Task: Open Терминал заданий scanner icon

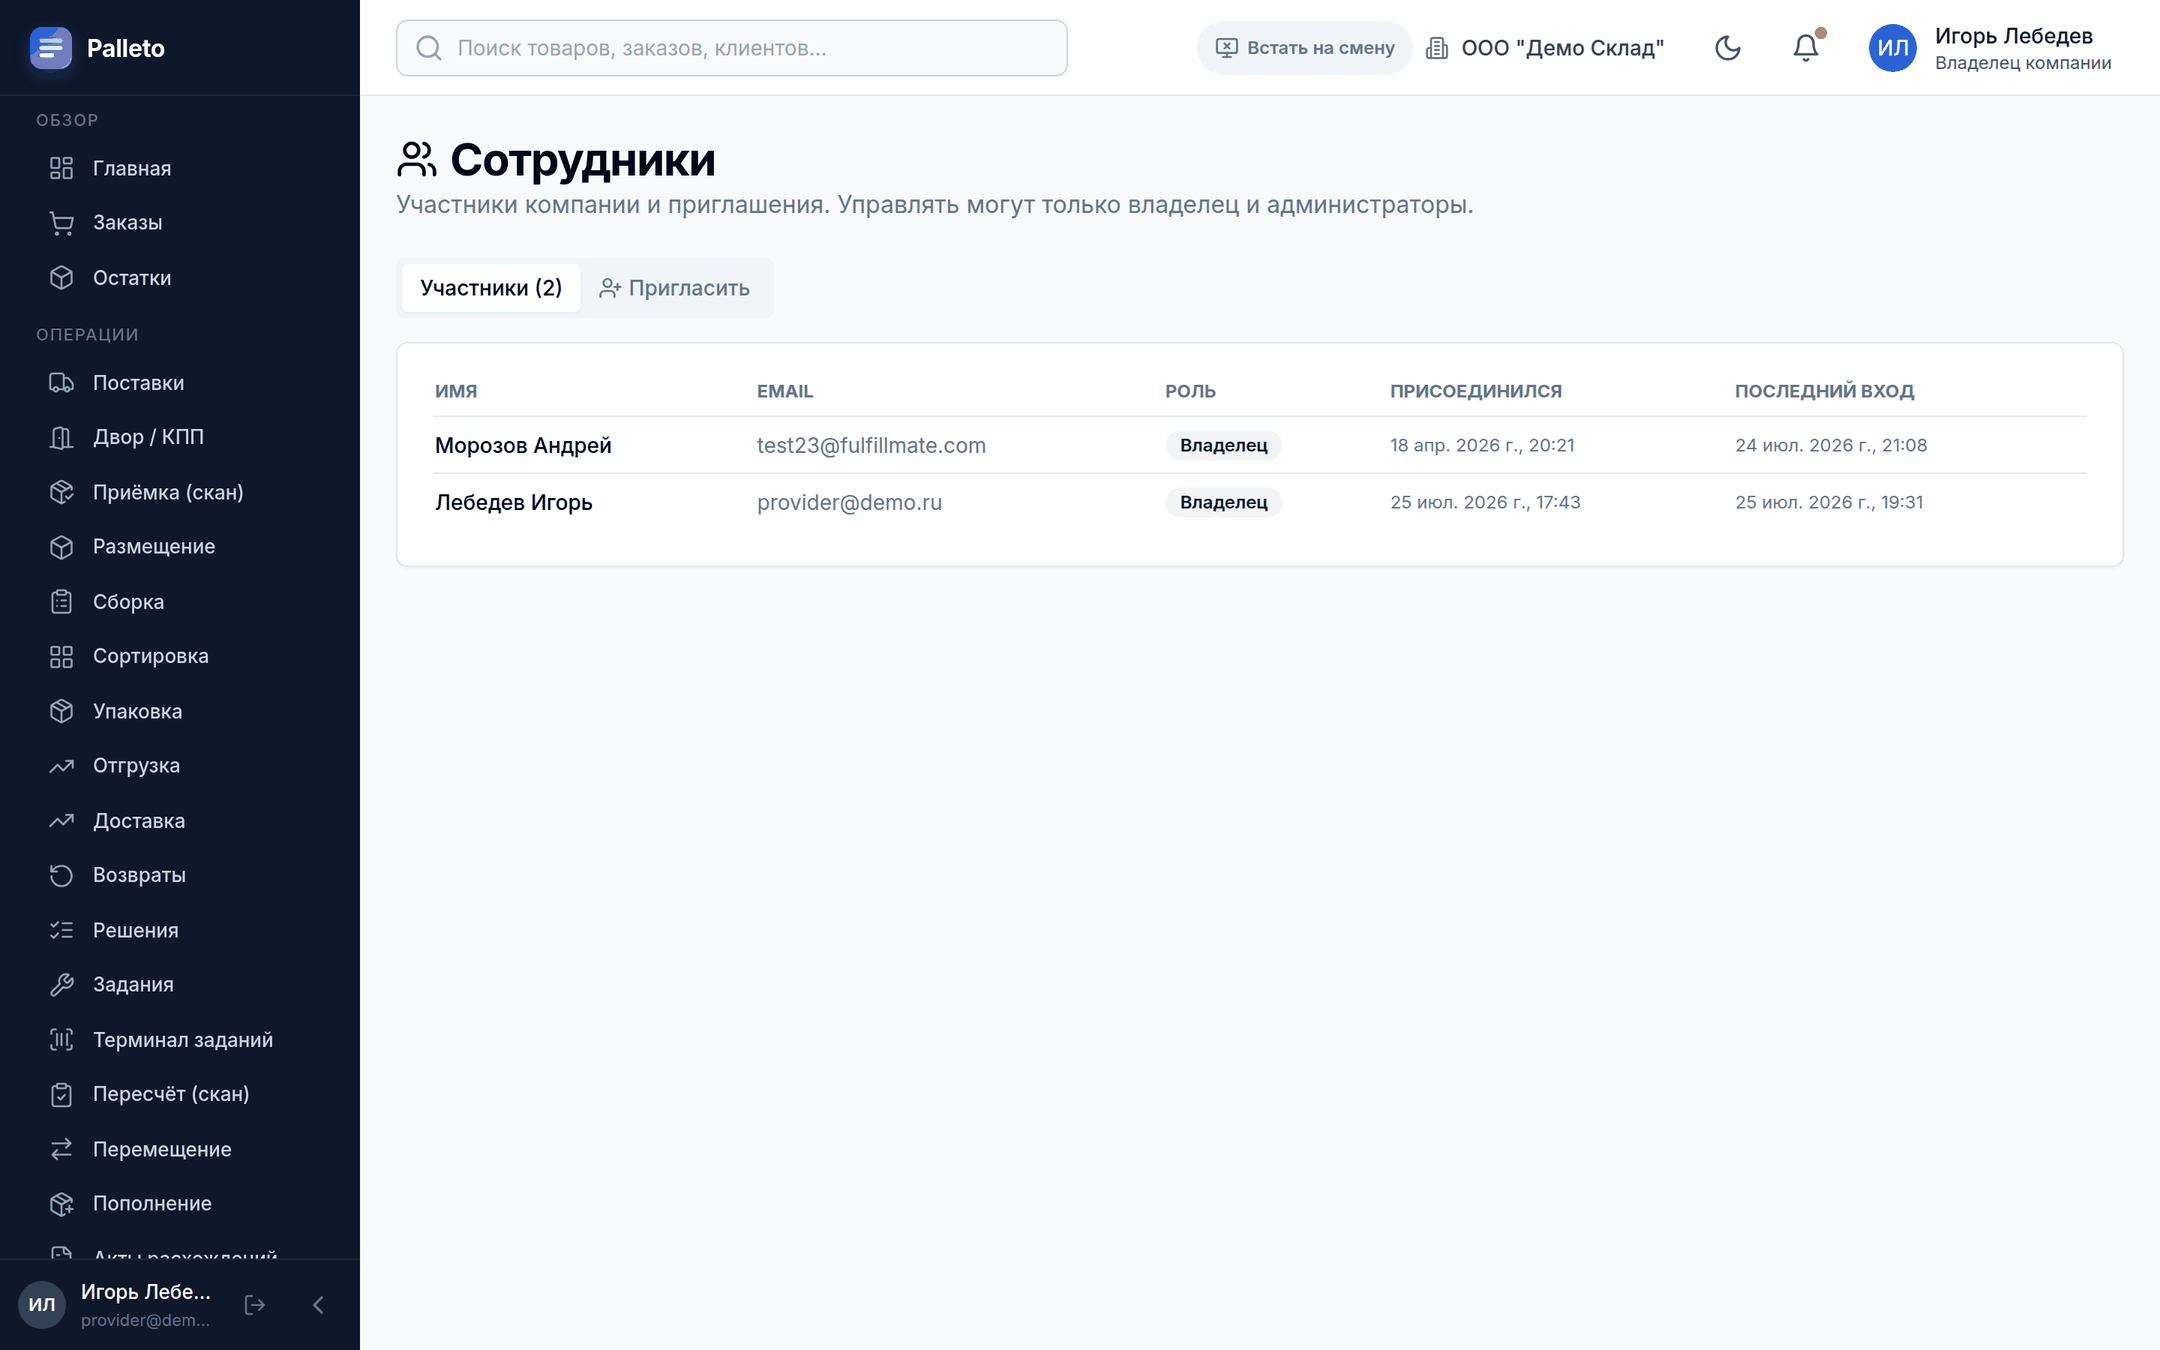Action: coord(62,1040)
